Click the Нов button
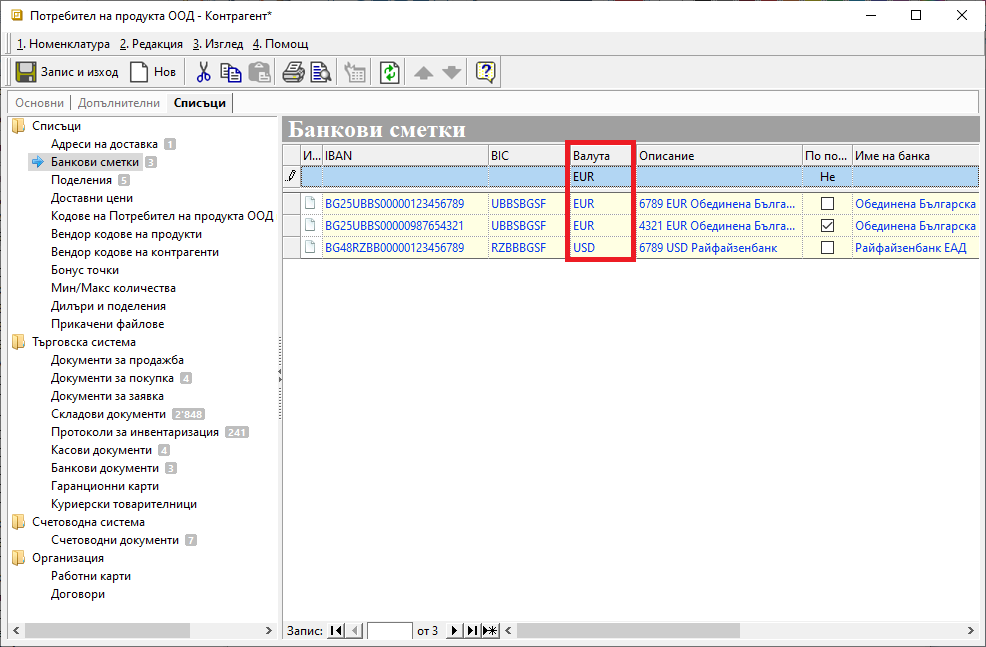Viewport: 986px width, 647px height. tap(153, 72)
